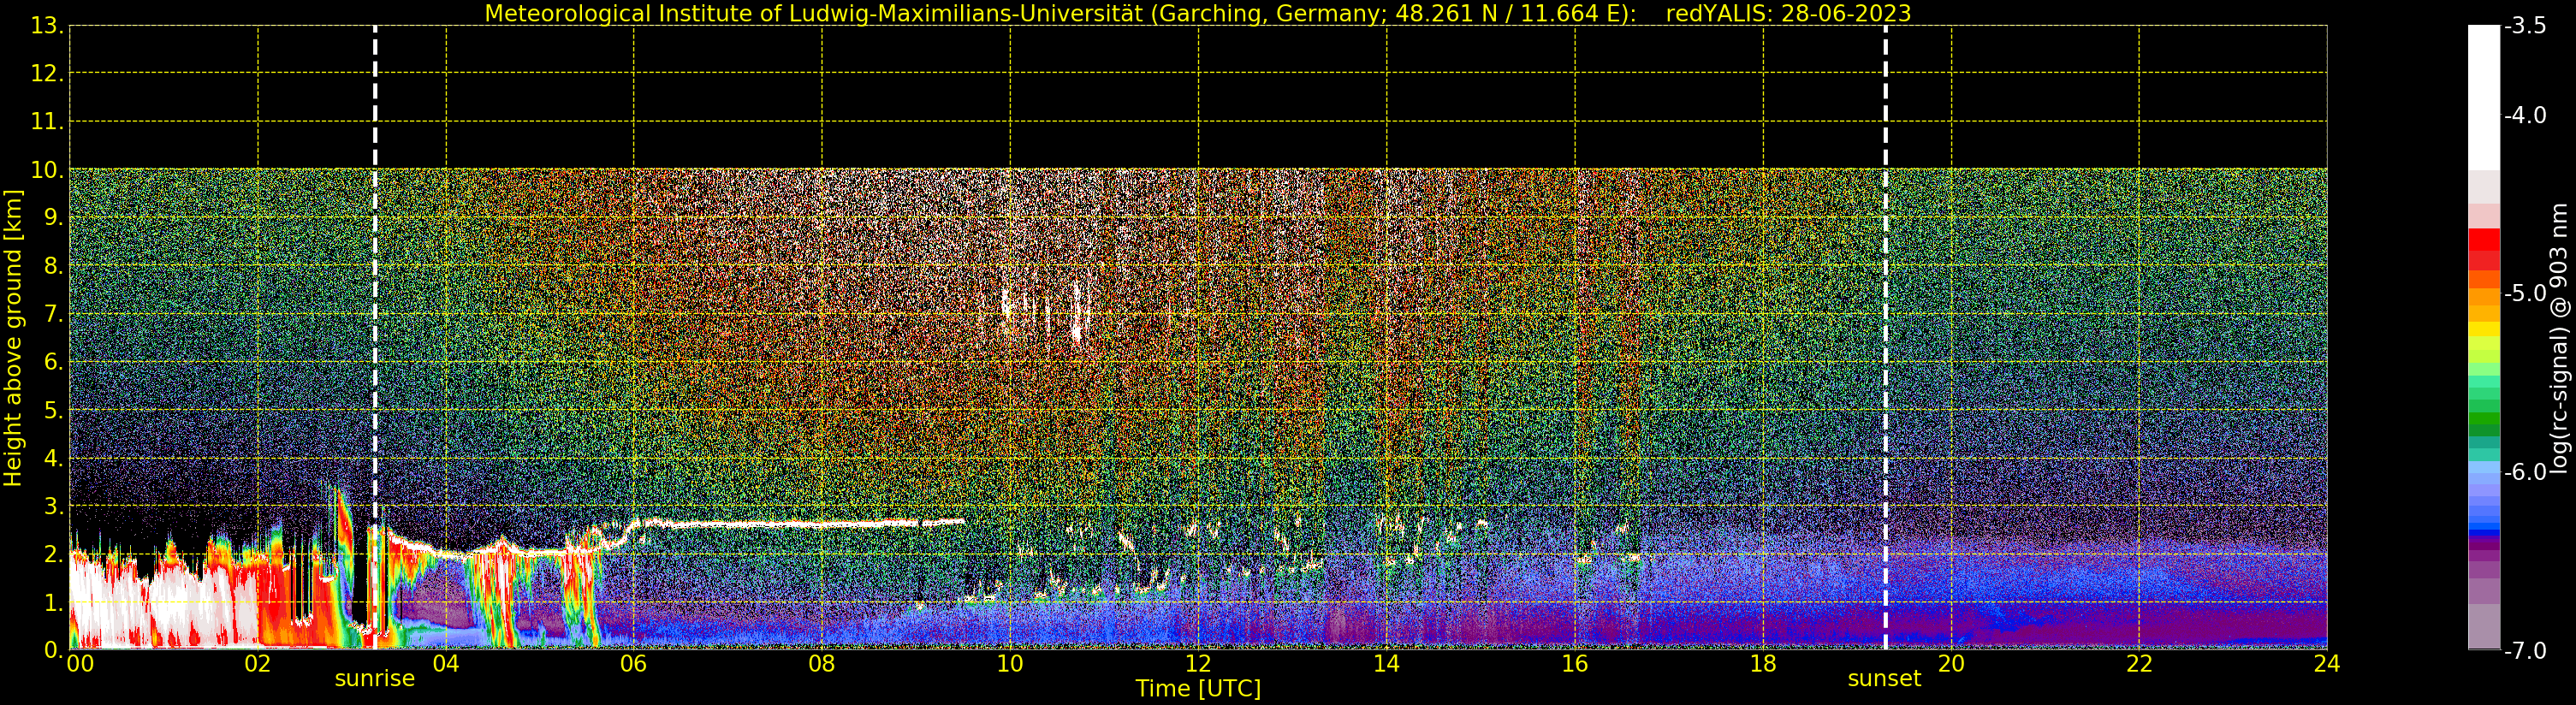
Task: Click the "04" tick on the time axis
Action: (x=445, y=664)
